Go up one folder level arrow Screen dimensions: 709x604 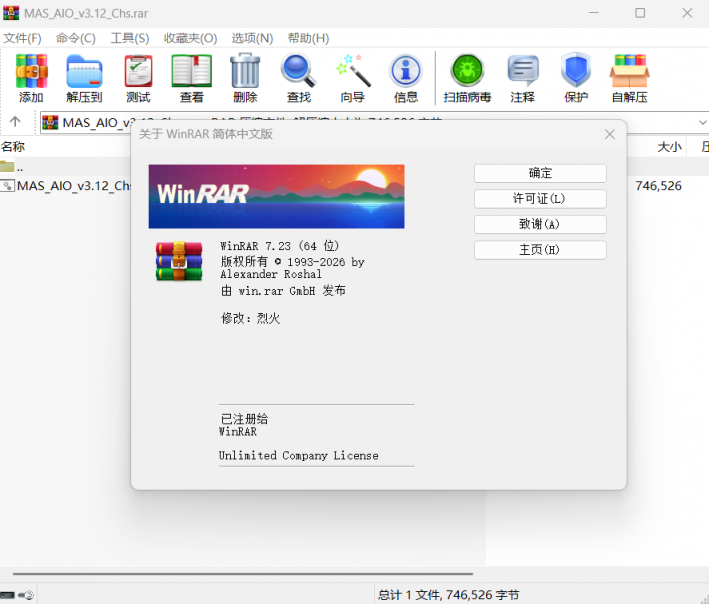click(x=15, y=121)
